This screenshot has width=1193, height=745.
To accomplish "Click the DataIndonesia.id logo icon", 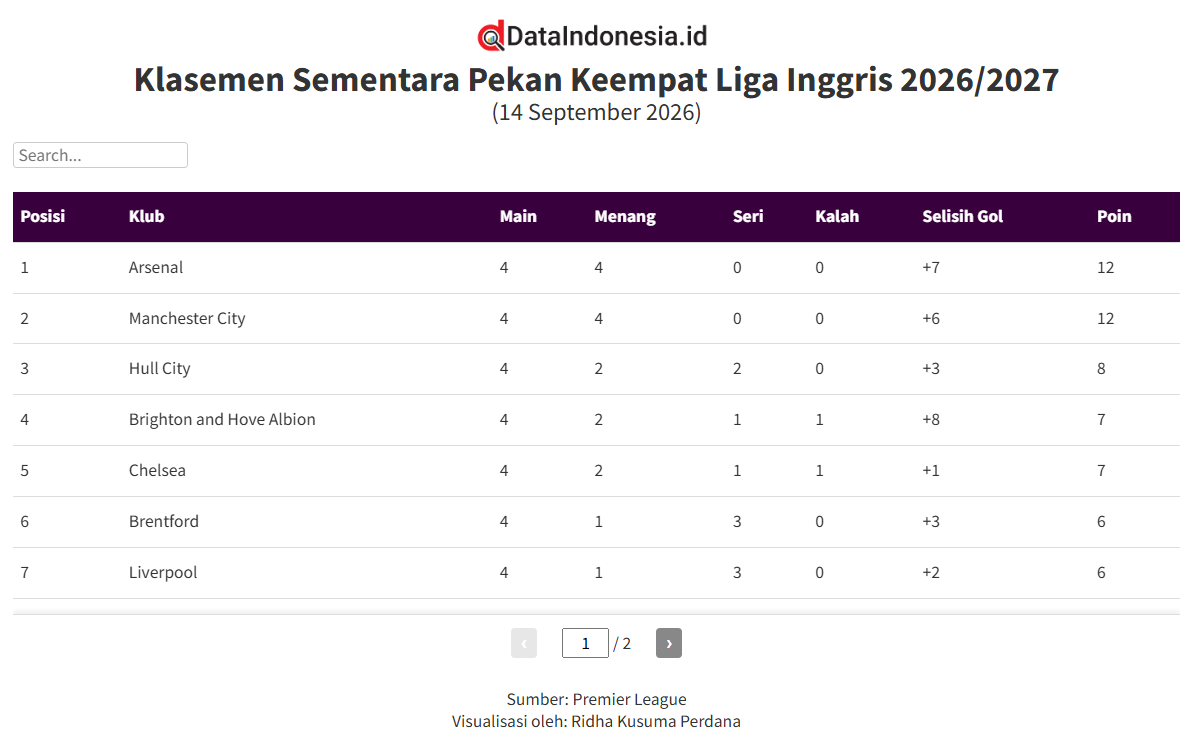I will click(x=491, y=36).
